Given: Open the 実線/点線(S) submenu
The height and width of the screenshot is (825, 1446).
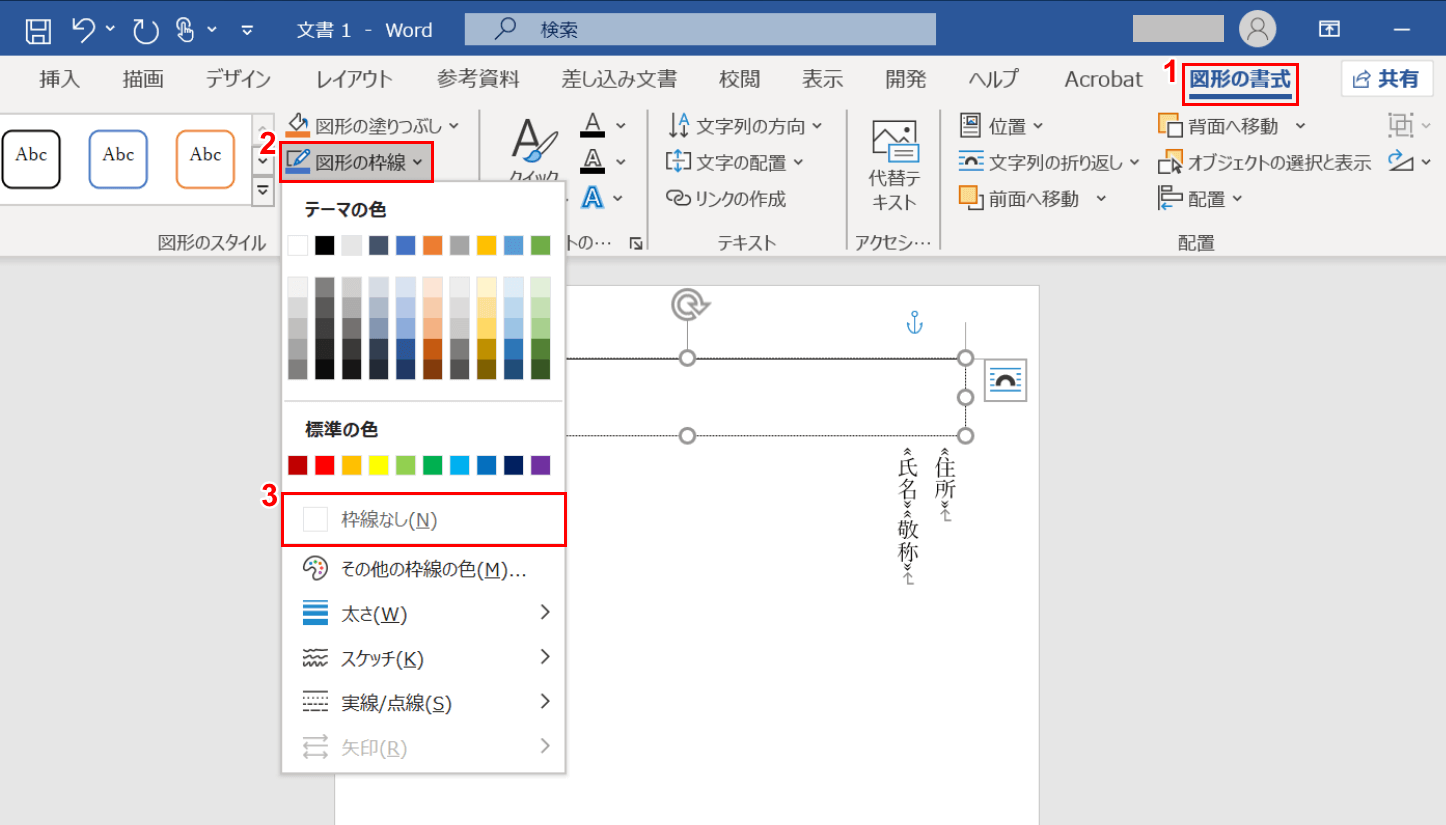Looking at the screenshot, I should click(423, 703).
